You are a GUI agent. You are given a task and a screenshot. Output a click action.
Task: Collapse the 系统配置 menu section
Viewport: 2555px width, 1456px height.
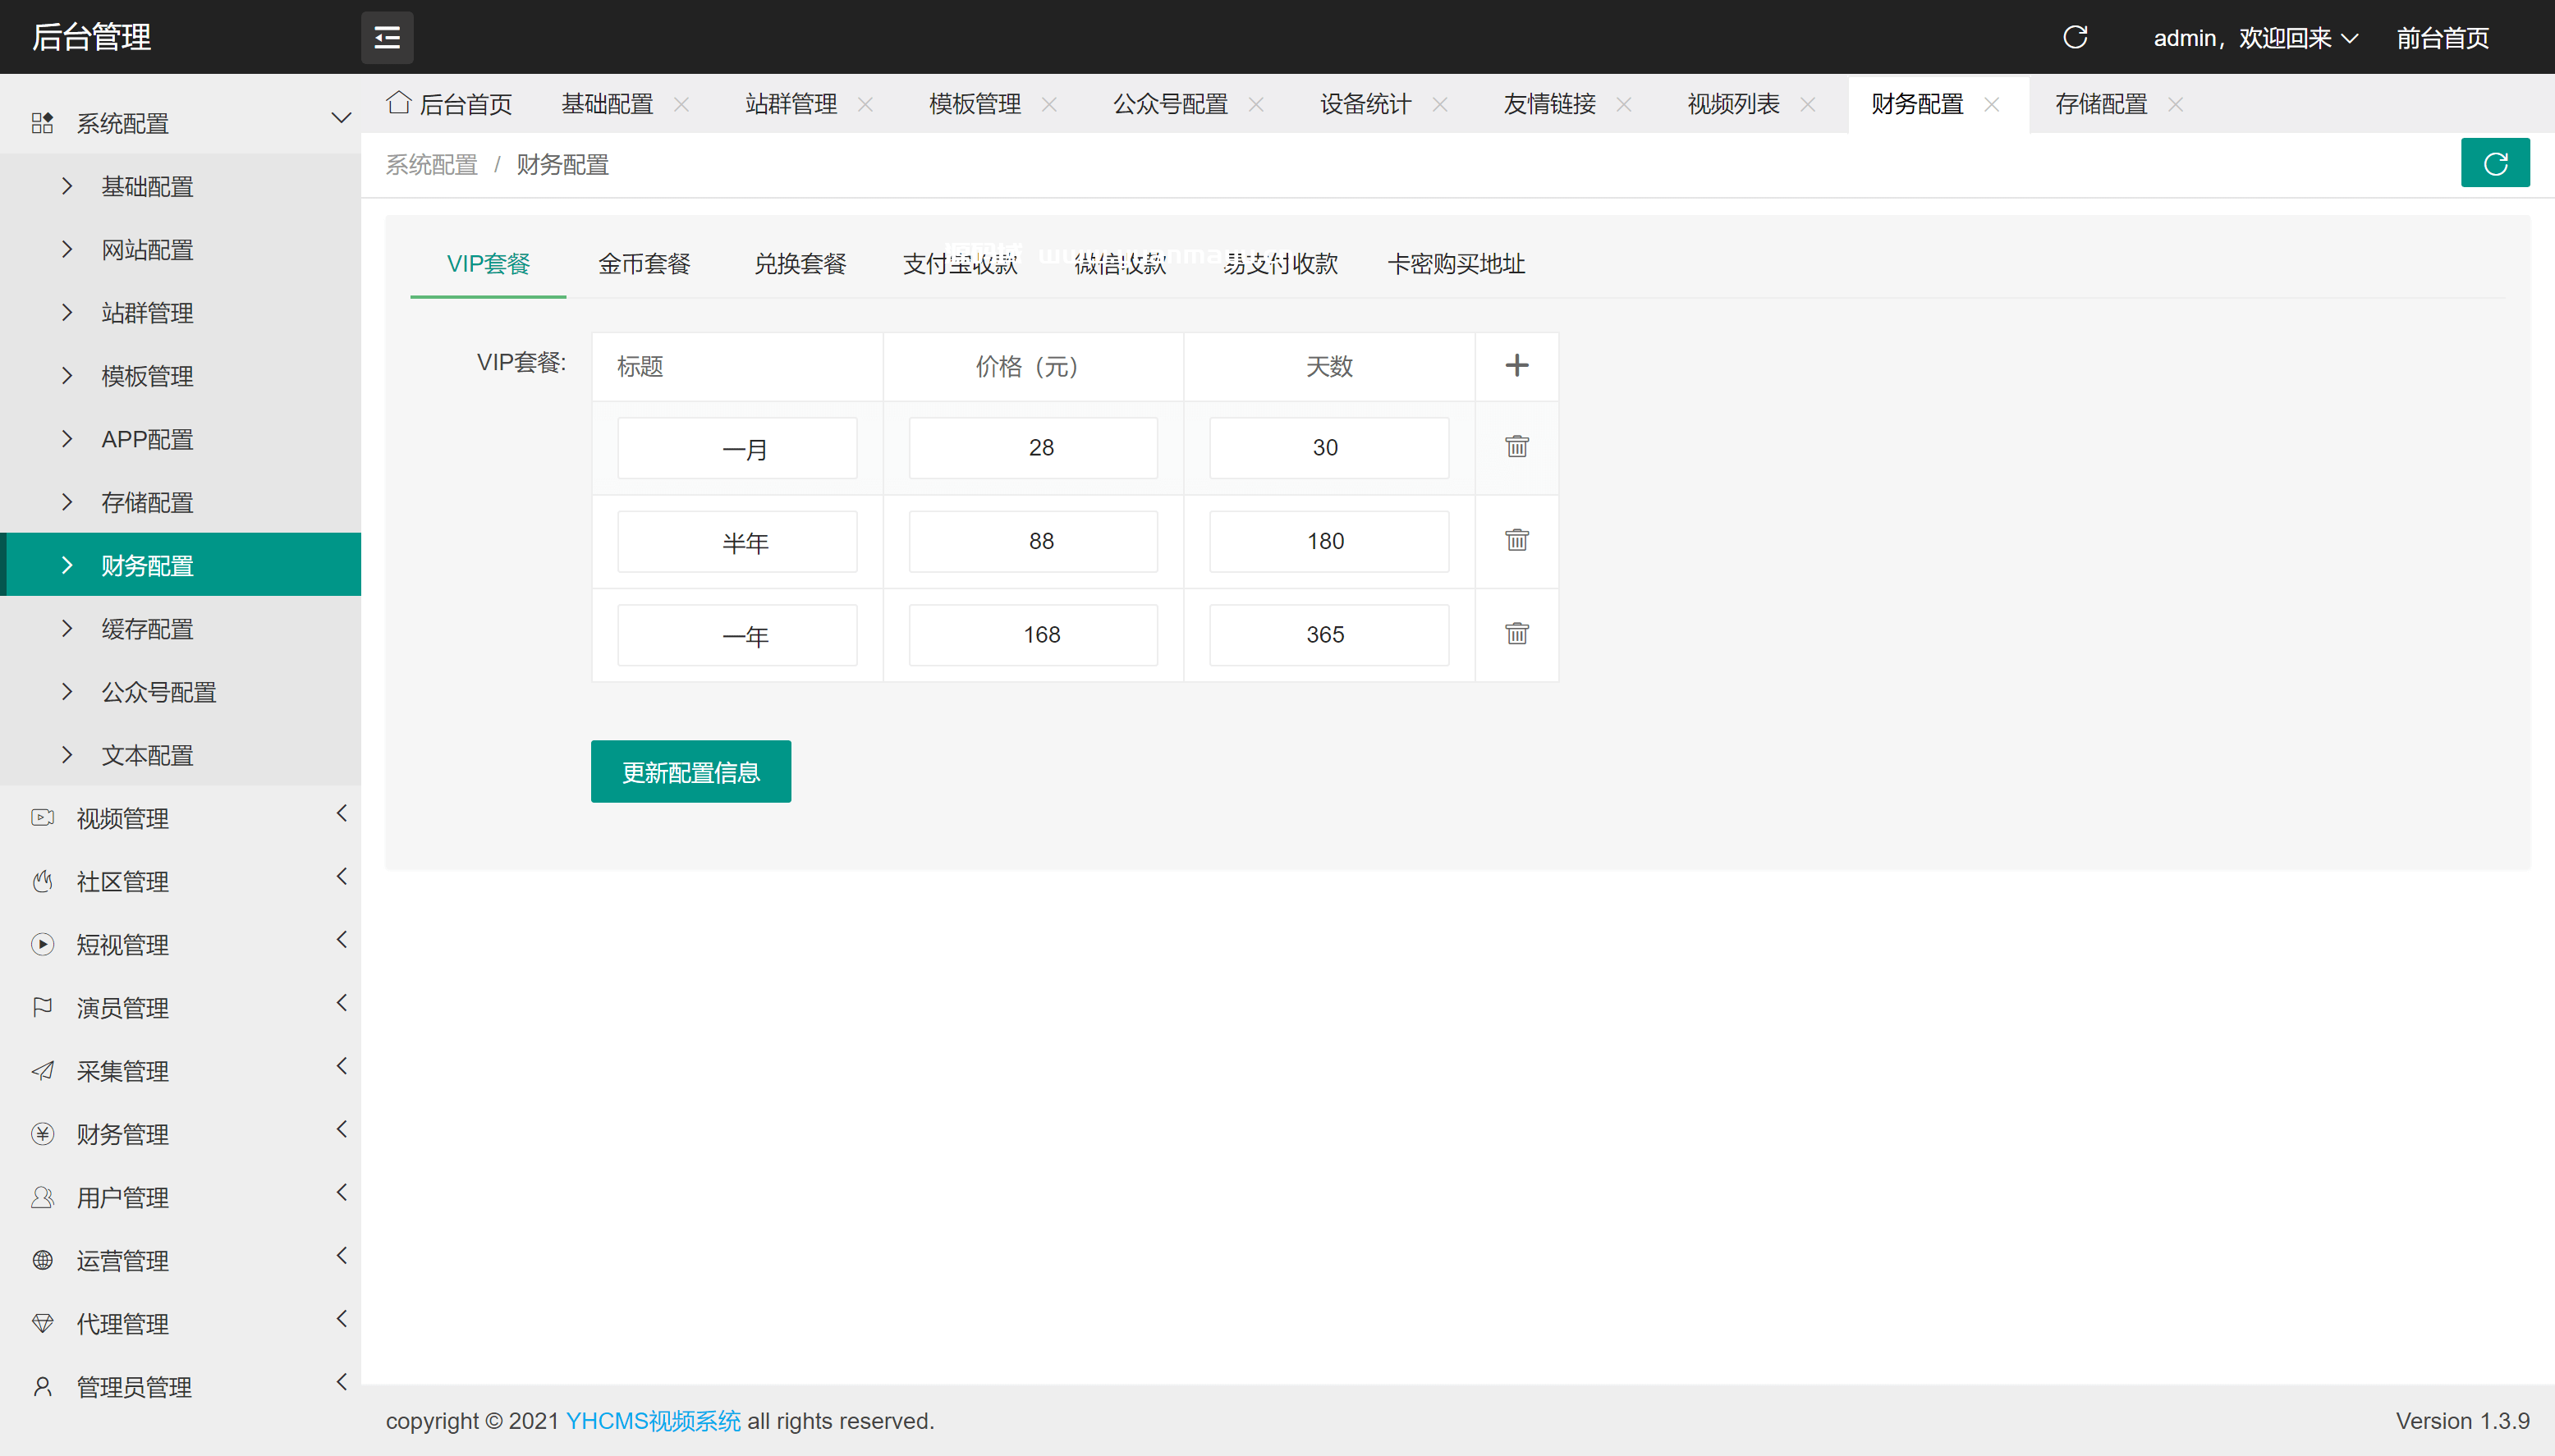click(341, 117)
